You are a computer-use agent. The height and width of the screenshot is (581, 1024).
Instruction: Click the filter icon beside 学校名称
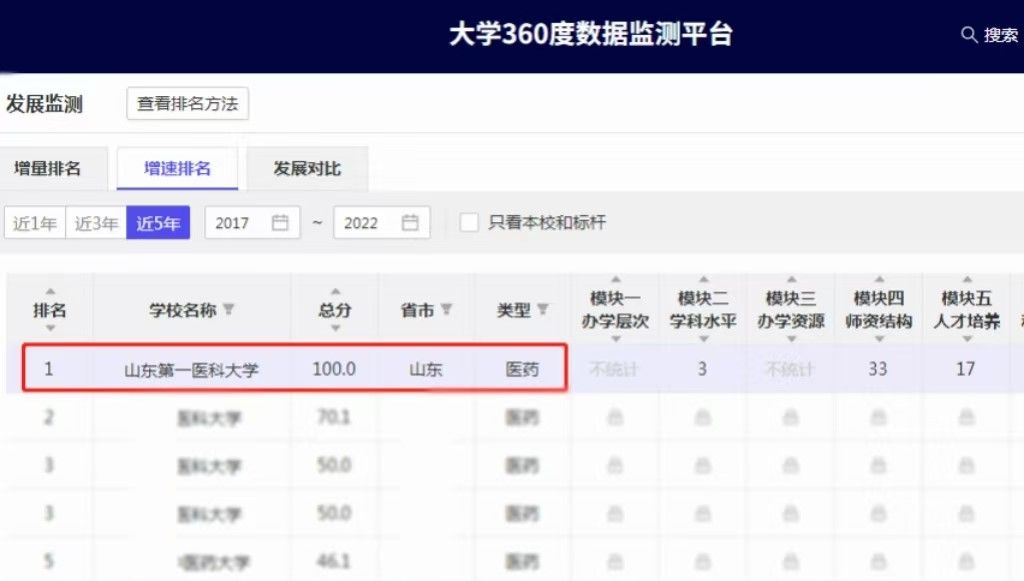[229, 310]
